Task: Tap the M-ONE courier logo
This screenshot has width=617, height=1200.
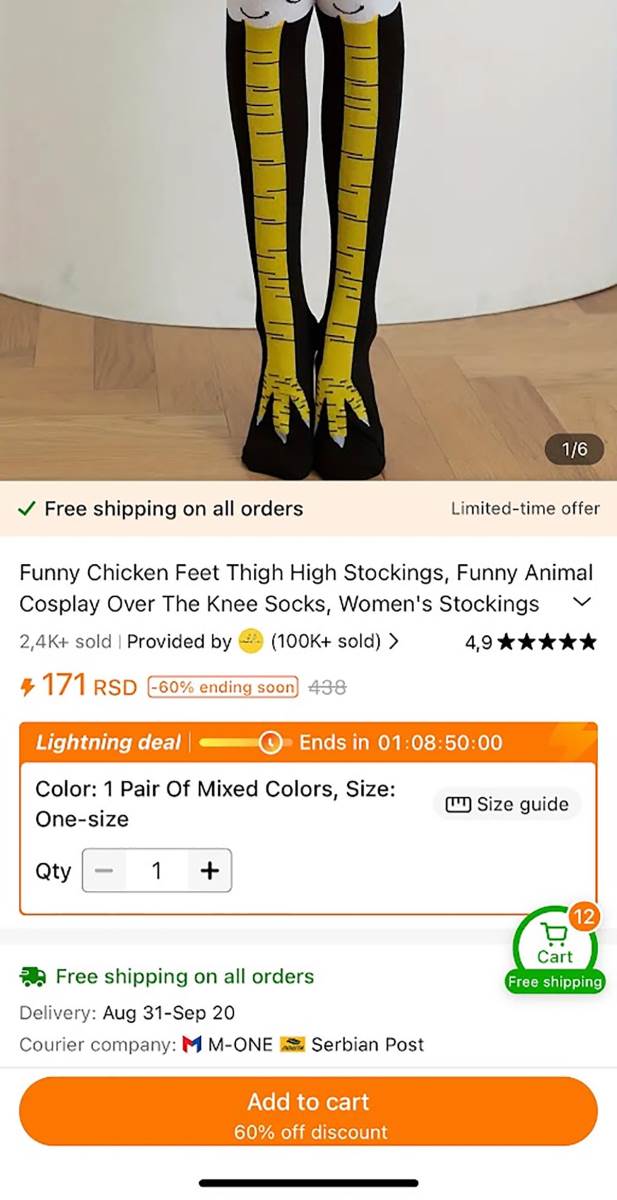Action: [x=192, y=1044]
